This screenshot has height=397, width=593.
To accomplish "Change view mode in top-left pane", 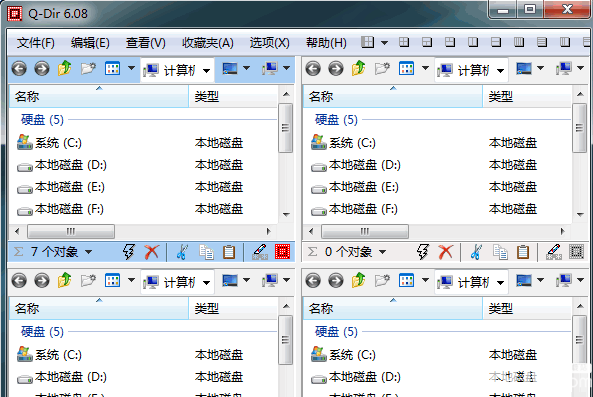I will point(112,68).
